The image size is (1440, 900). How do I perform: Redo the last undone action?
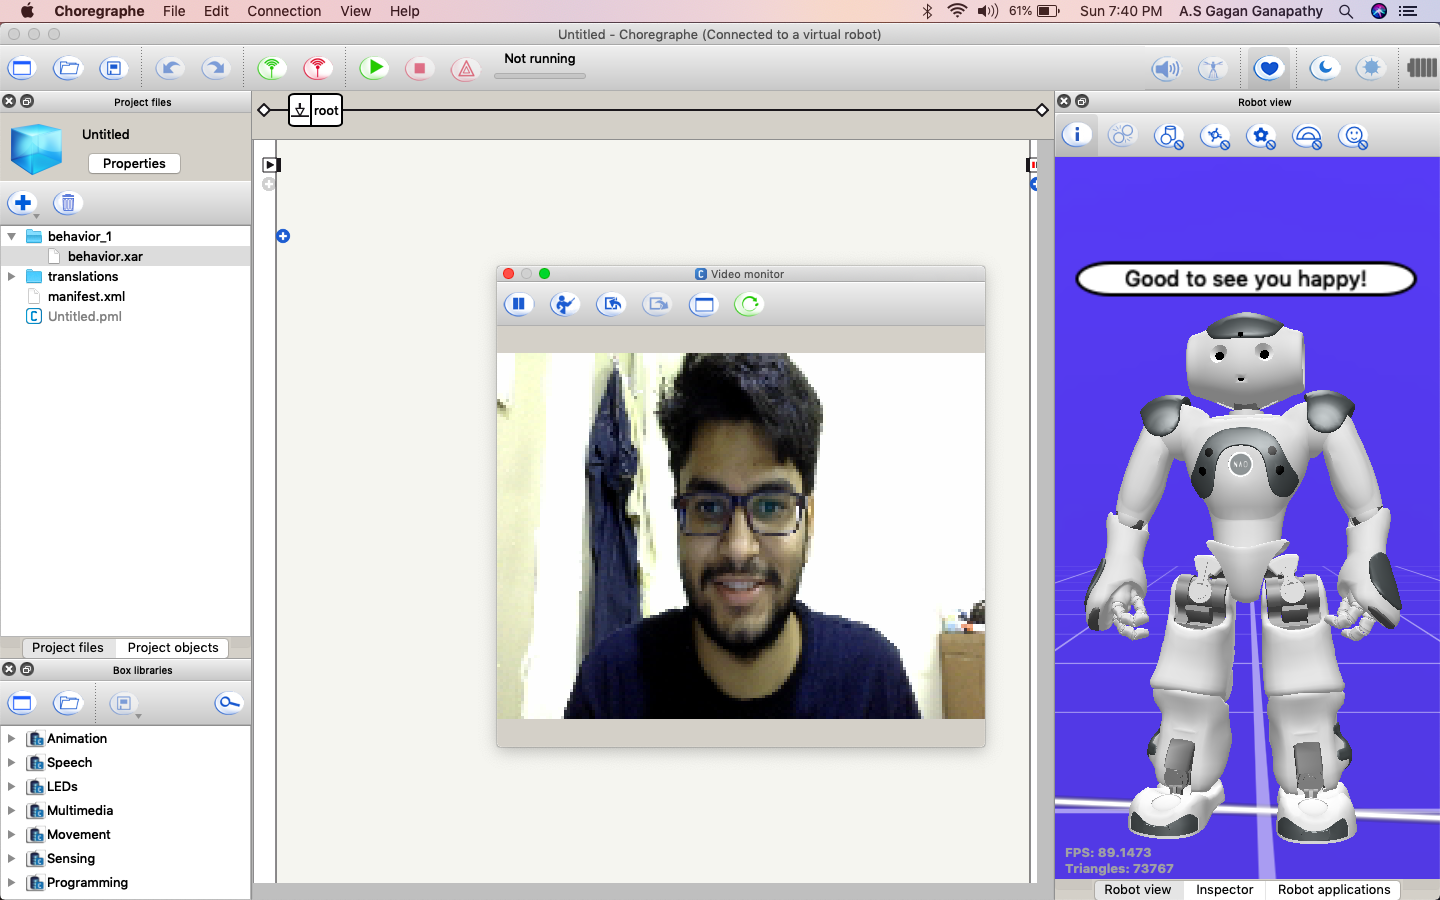(215, 69)
